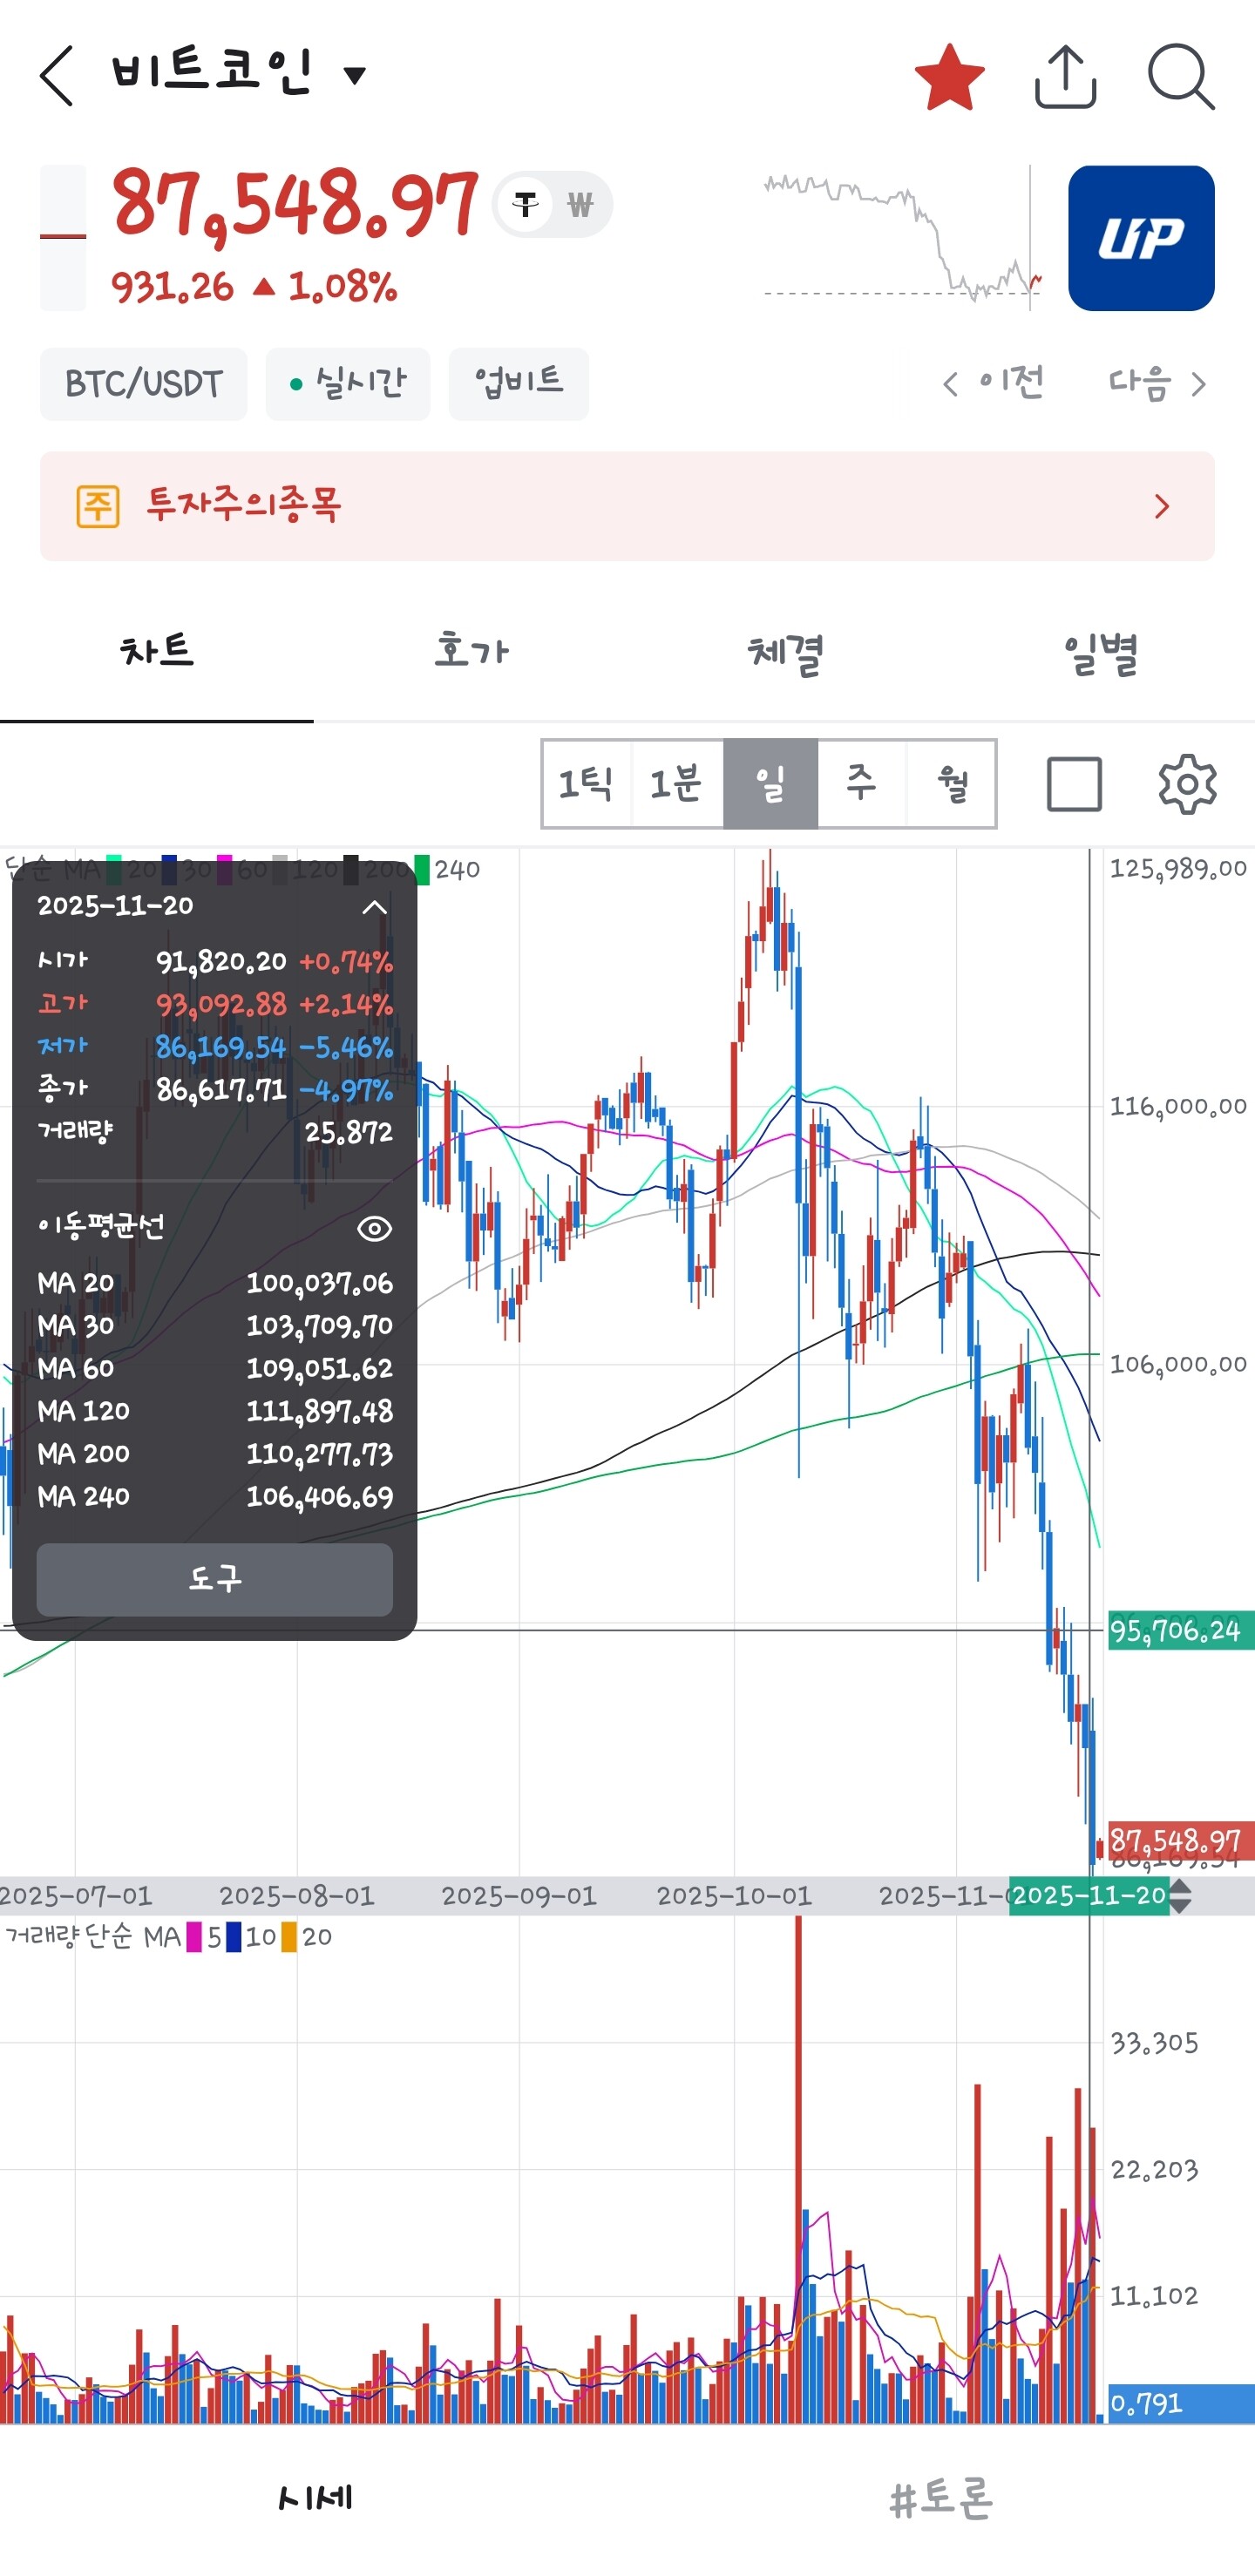The width and height of the screenshot is (1255, 2576).
Task: Tap the MA 240 value 106,406.69
Action: 320,1496
